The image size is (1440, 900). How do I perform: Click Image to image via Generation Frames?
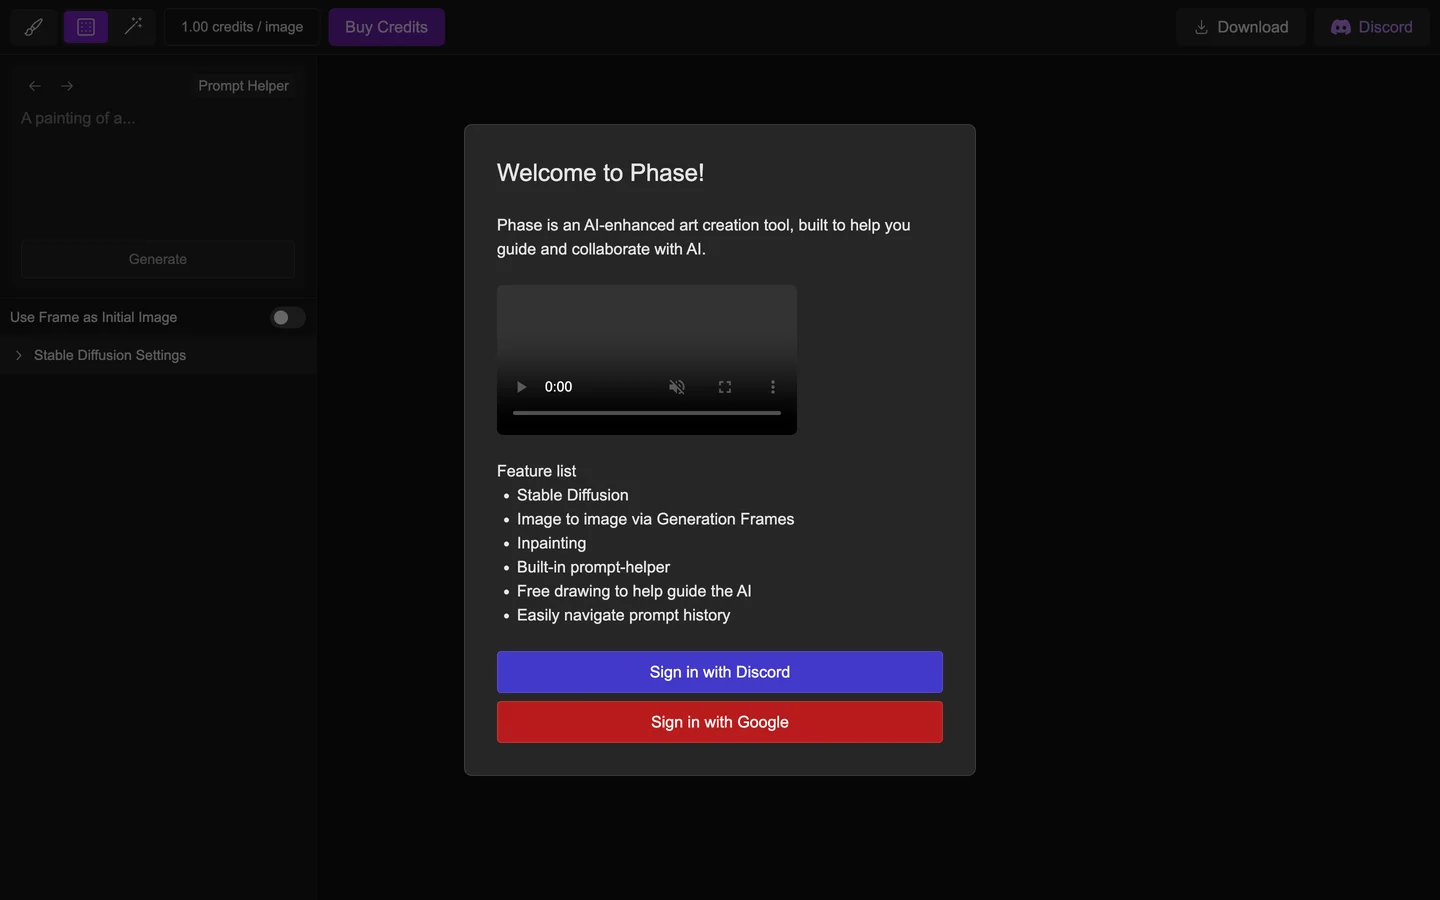pos(656,519)
